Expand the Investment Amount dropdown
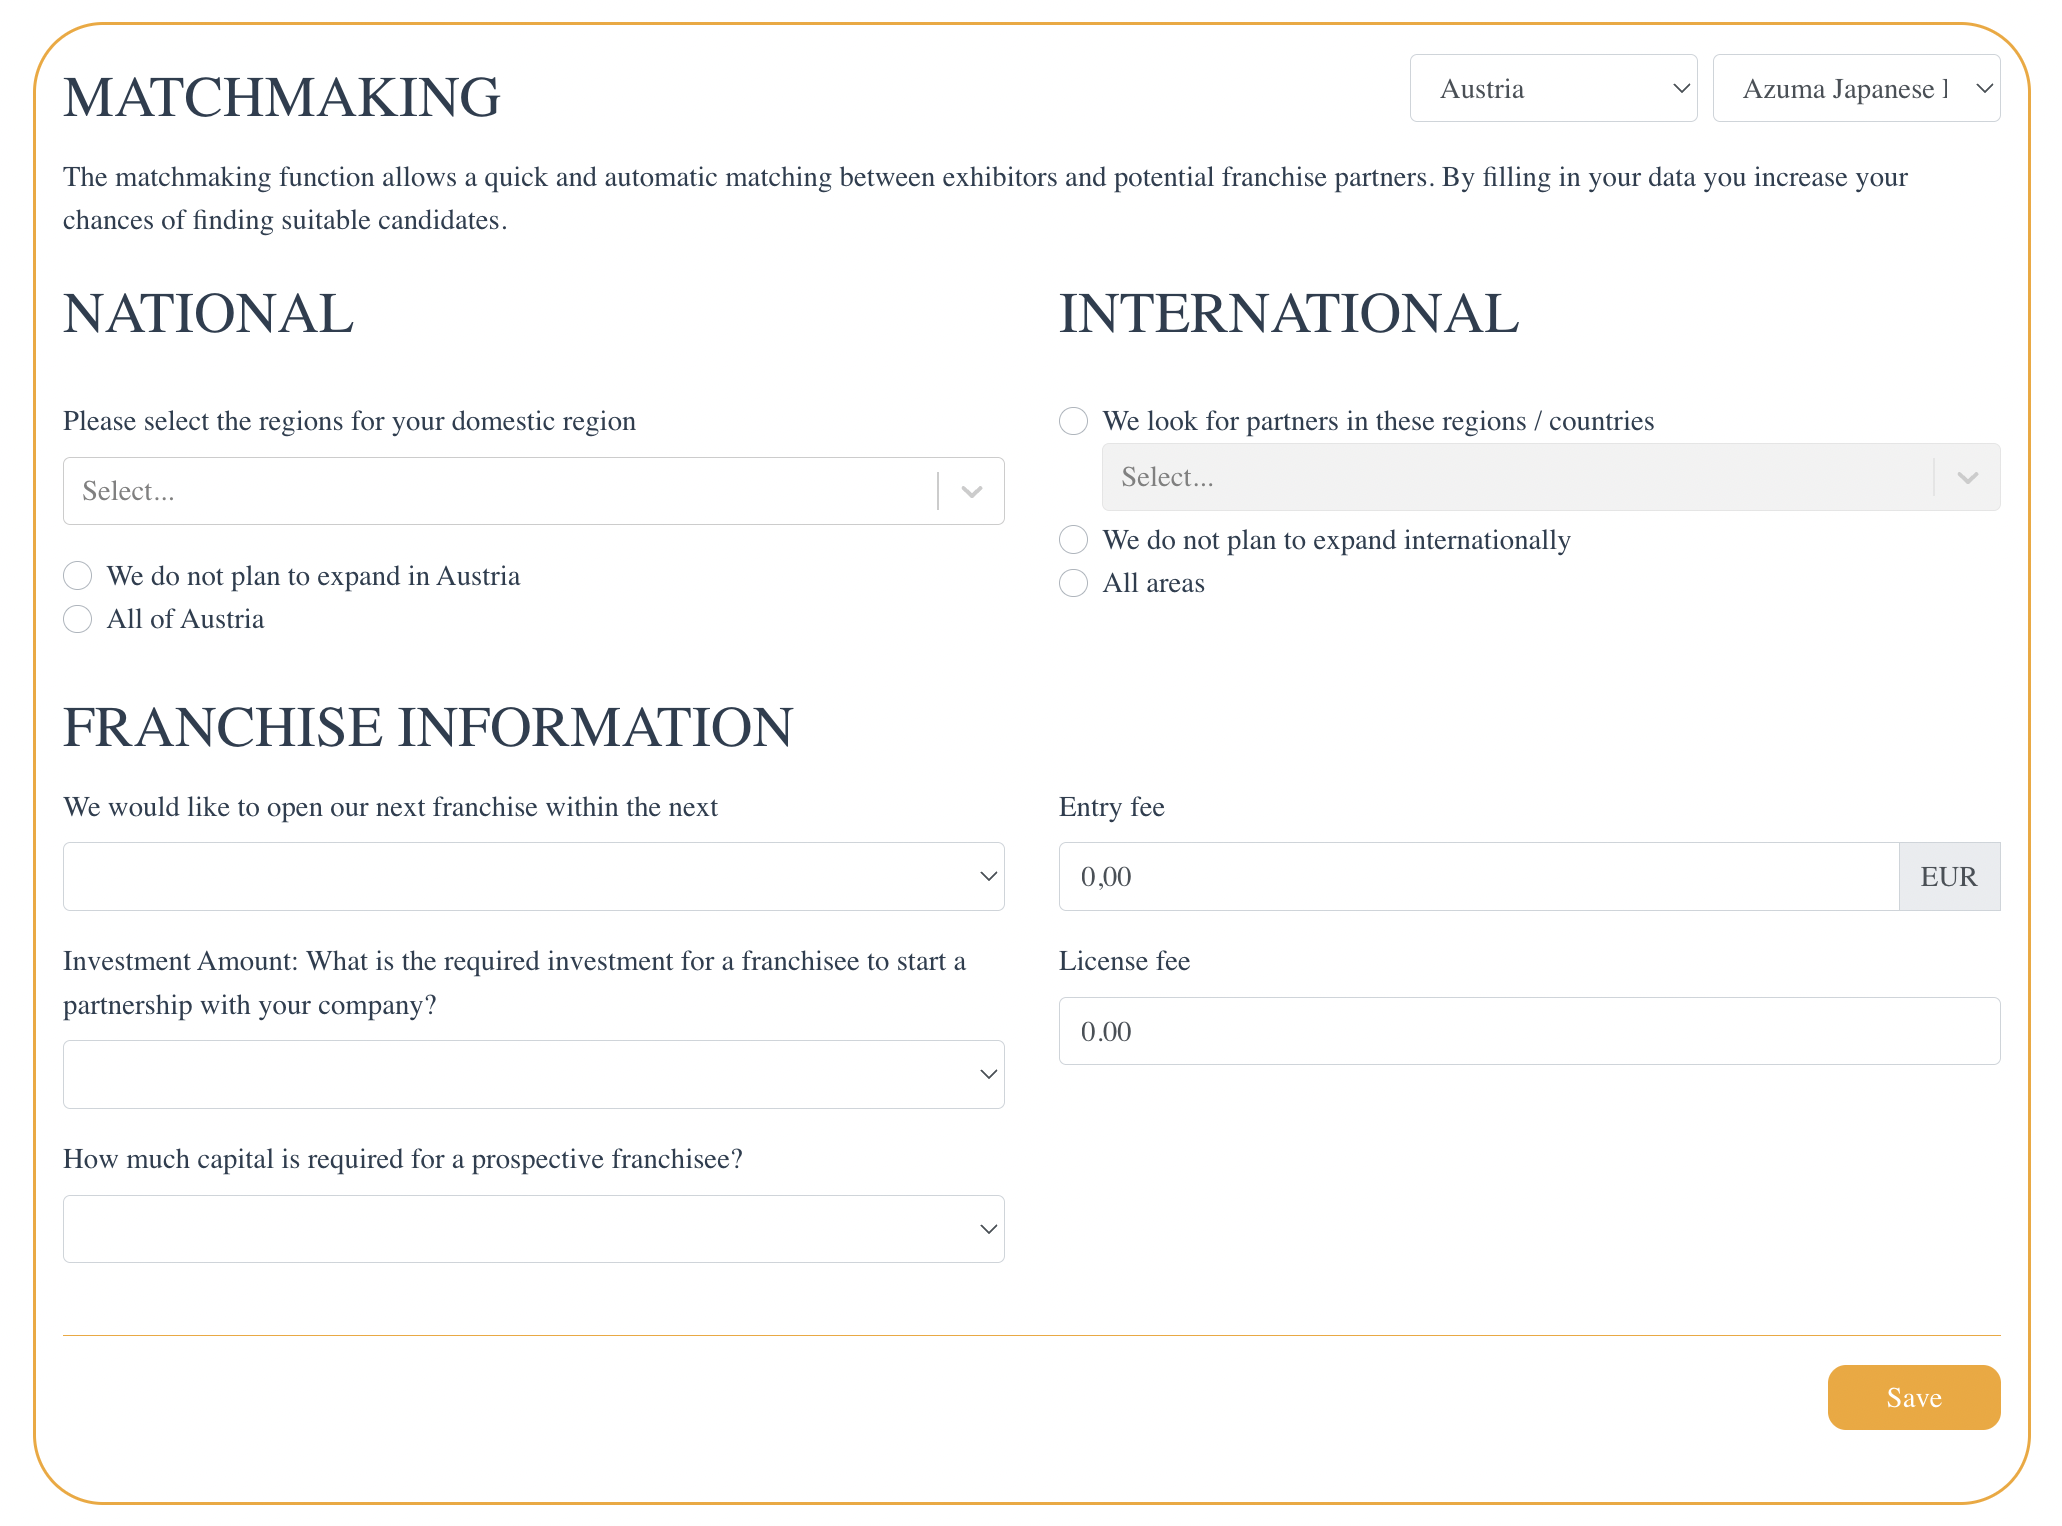2062x1526 pixels. (533, 1074)
